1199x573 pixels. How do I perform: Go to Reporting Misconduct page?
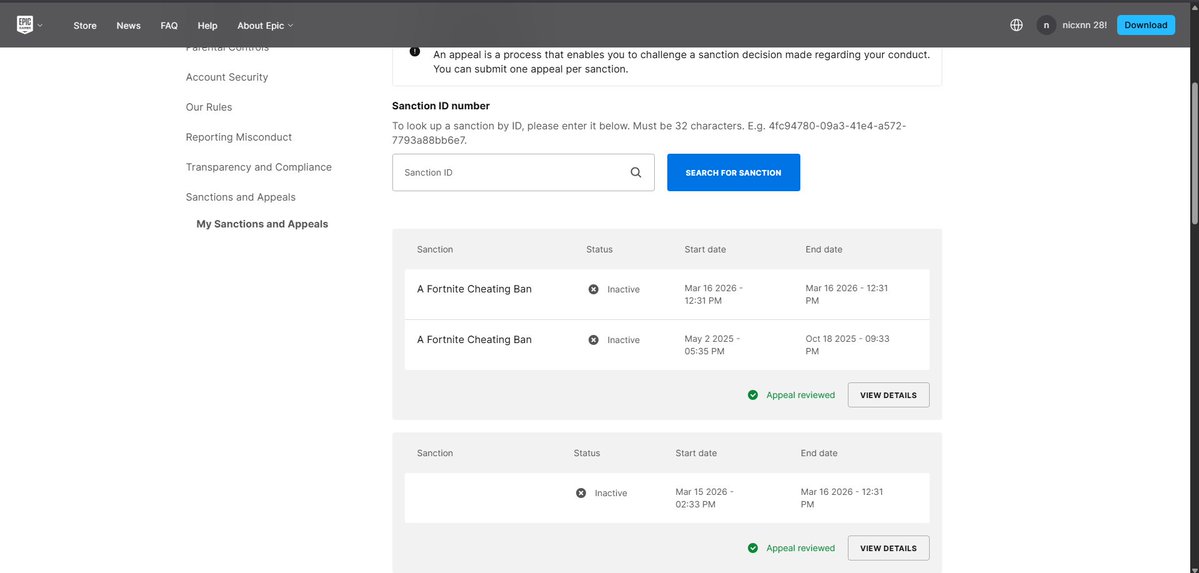click(239, 137)
